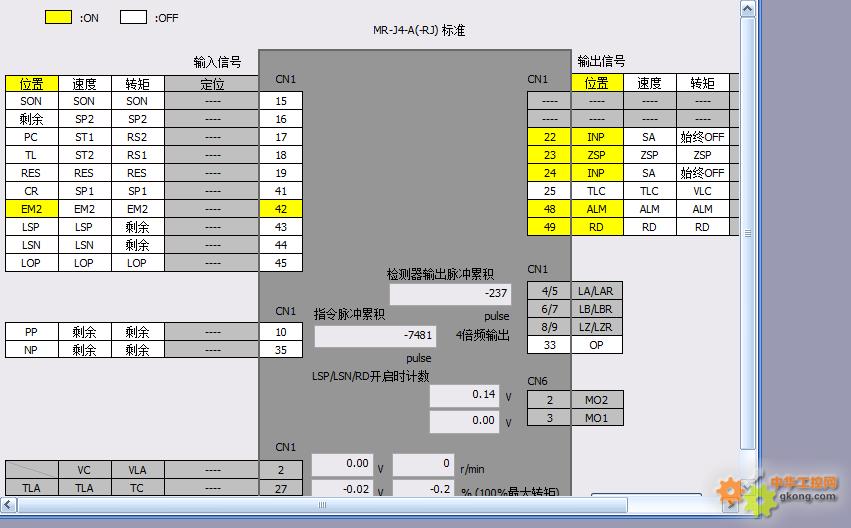Click the LA/LAR encoder output cell
Viewport: 851px width, 528px height.
point(596,291)
